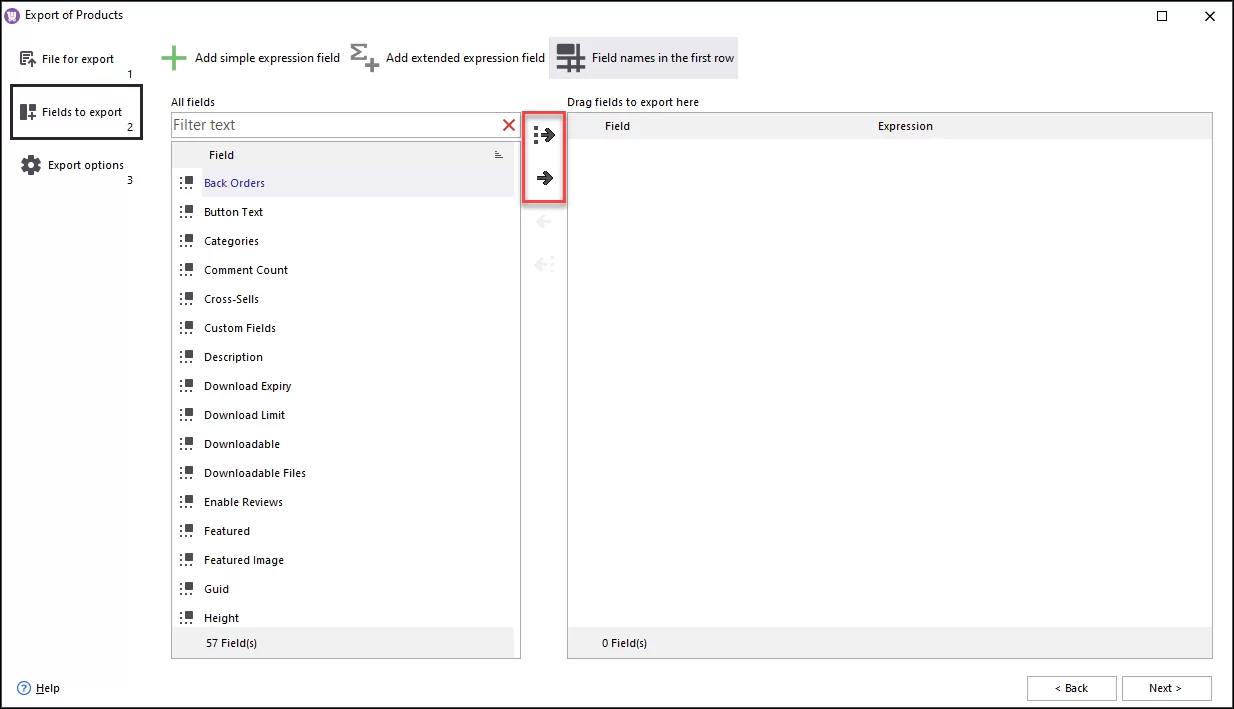Image resolution: width=1234 pixels, height=709 pixels.
Task: Click the Add extended expression field sigma icon
Action: tap(364, 57)
